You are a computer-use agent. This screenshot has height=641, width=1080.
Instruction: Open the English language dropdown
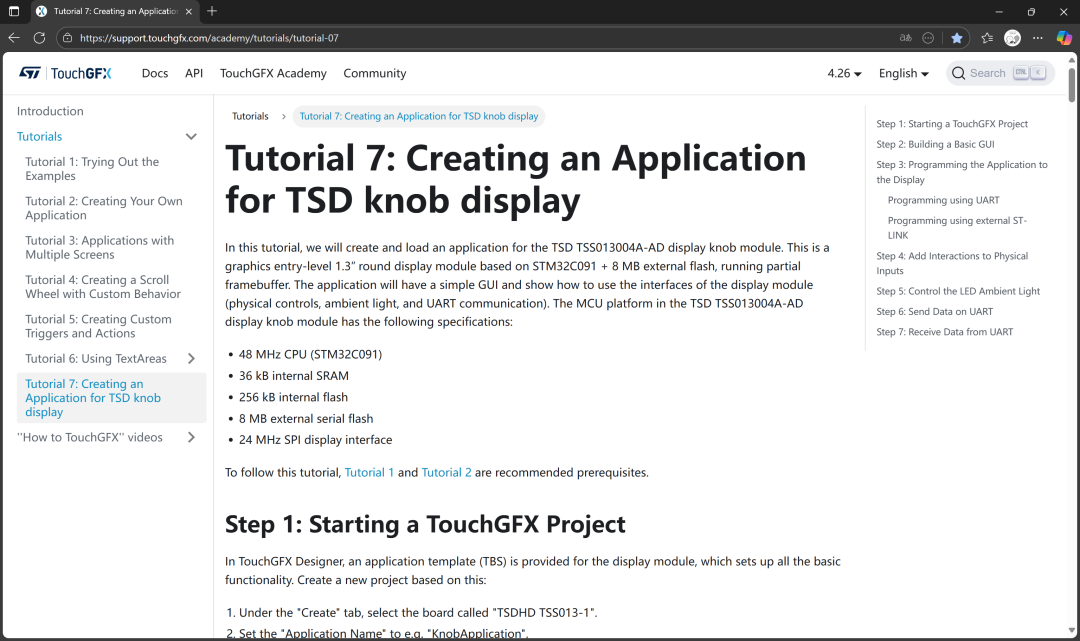[903, 73]
